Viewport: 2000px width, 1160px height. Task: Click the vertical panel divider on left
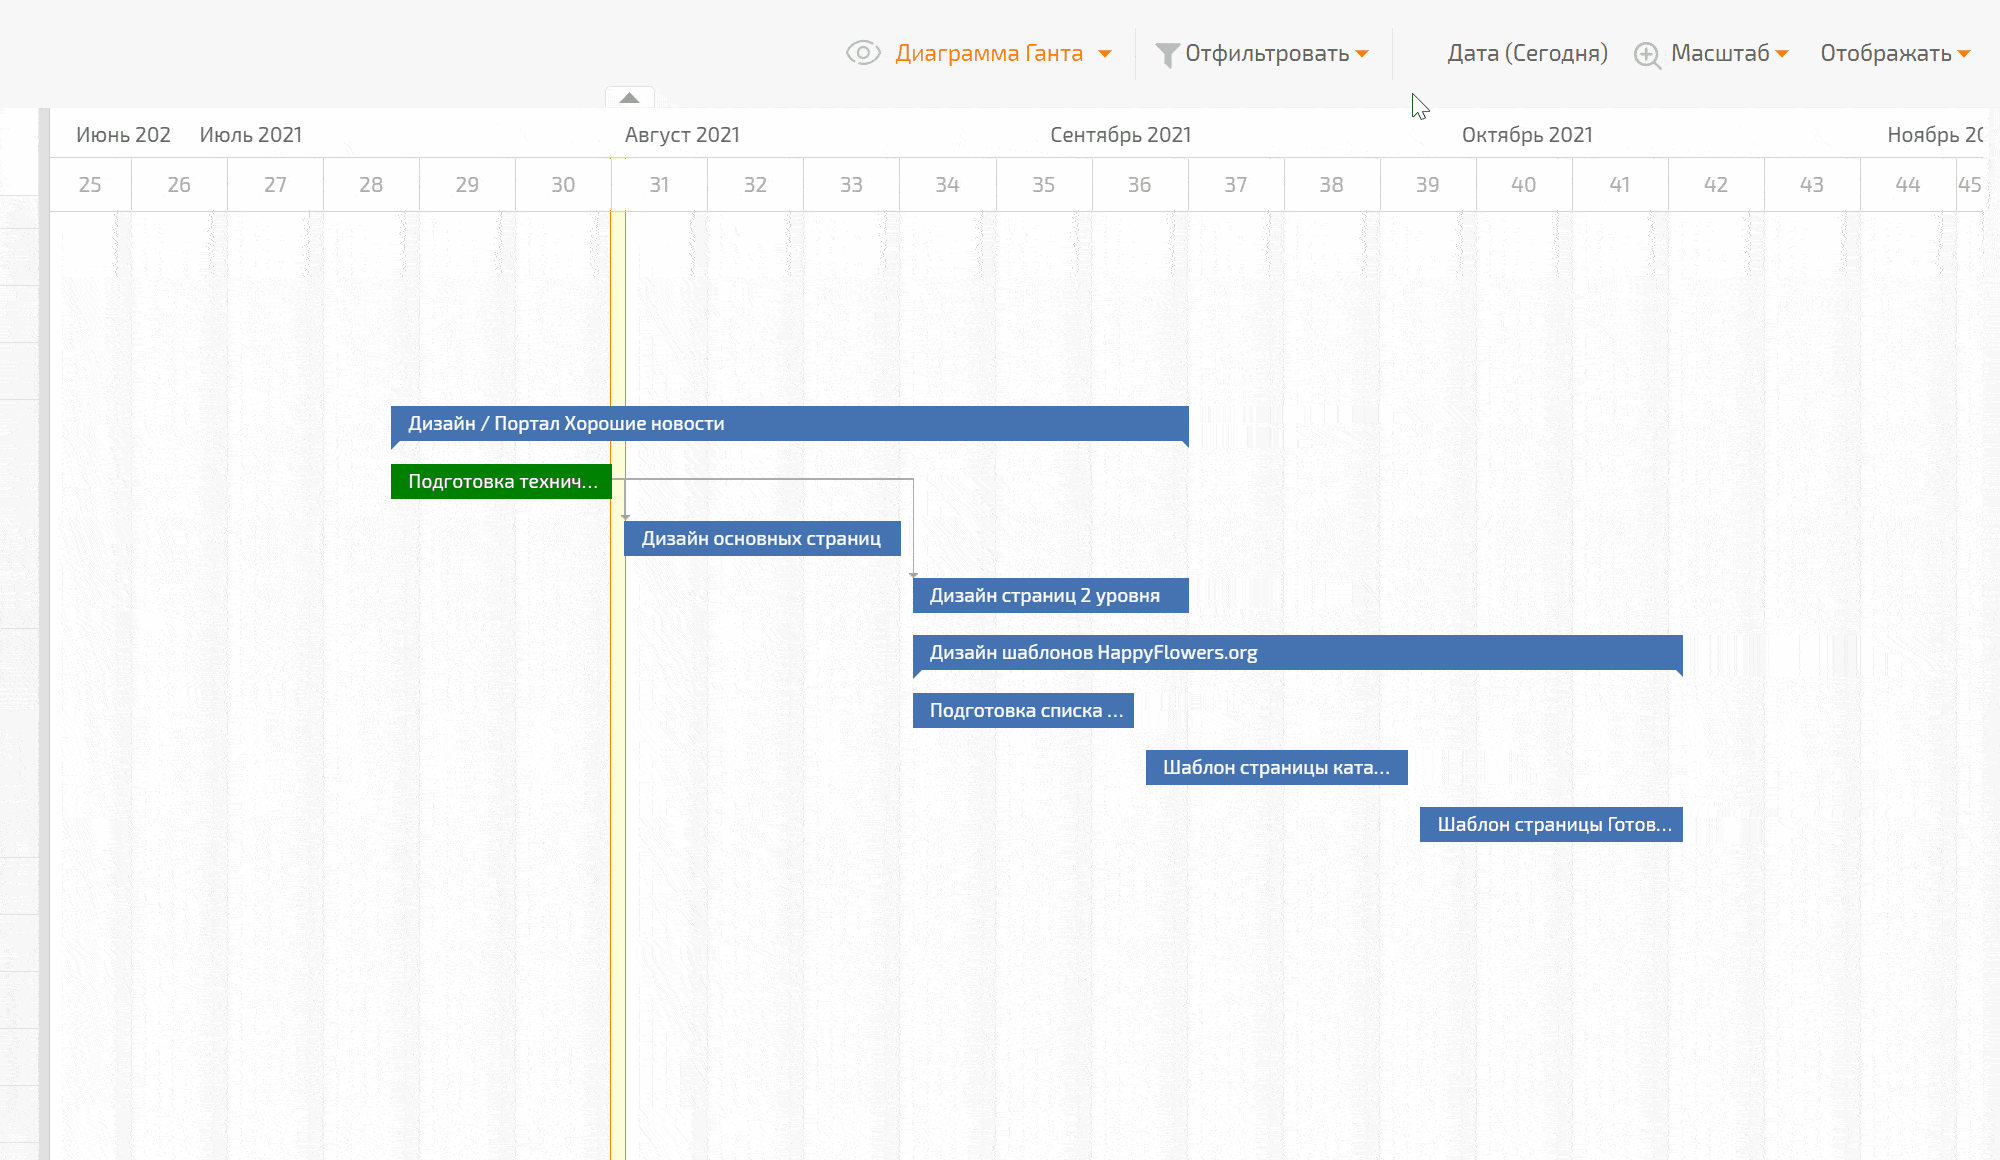coord(44,630)
